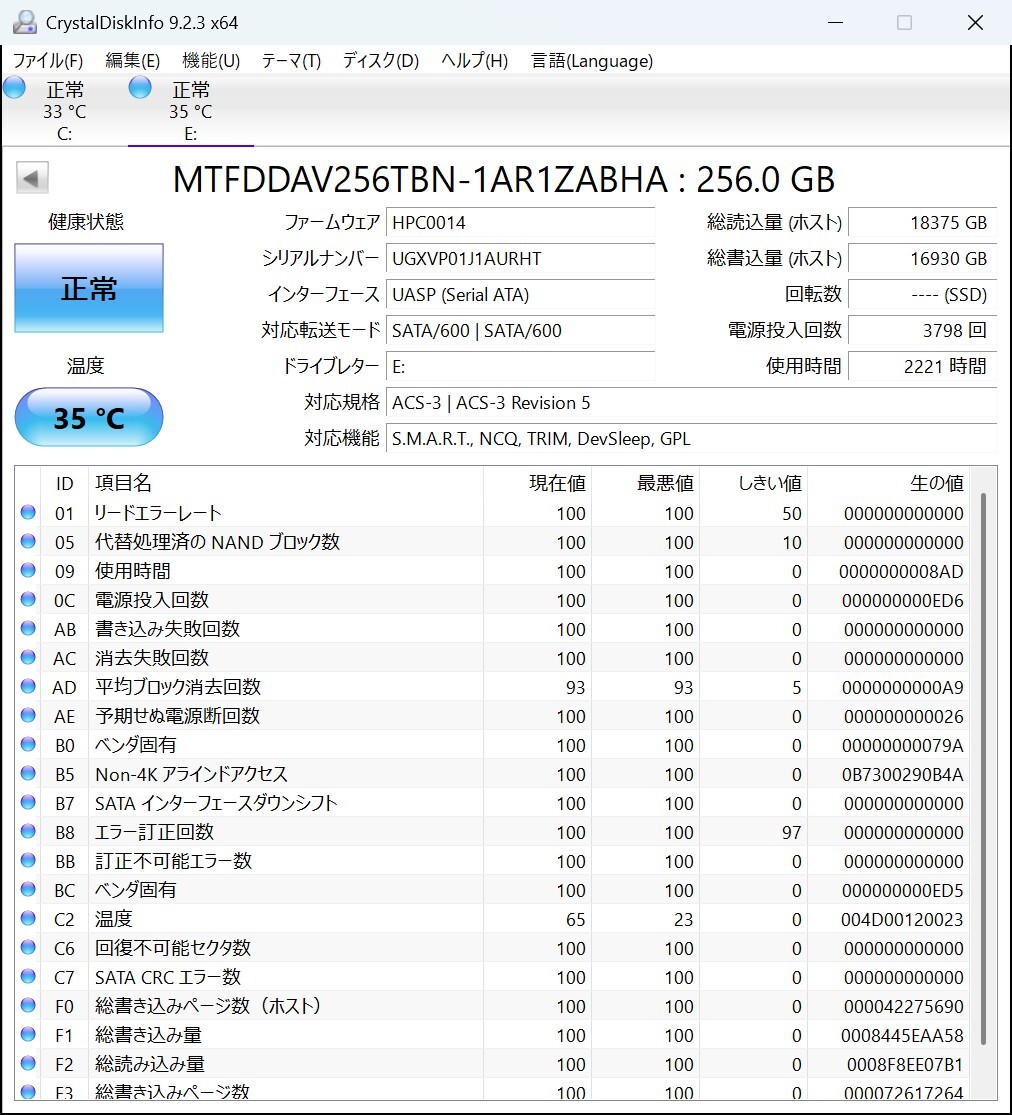Click status orb for 09 使用時間 row
1012x1115 pixels.
(x=28, y=570)
